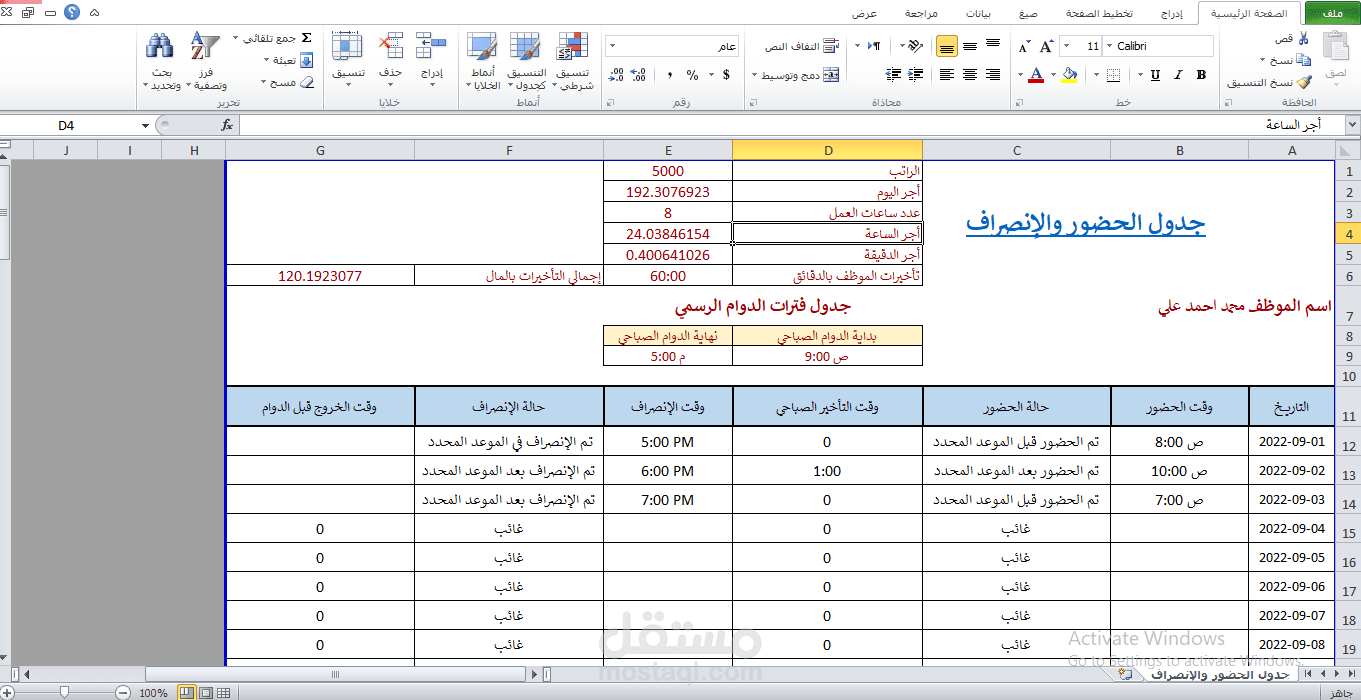1361x700 pixels.
Task: Toggle bold formatting on the cell
Action: 1199,76
